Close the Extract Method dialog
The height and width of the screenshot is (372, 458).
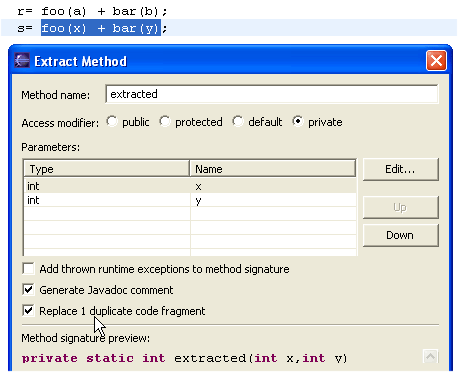click(x=436, y=61)
